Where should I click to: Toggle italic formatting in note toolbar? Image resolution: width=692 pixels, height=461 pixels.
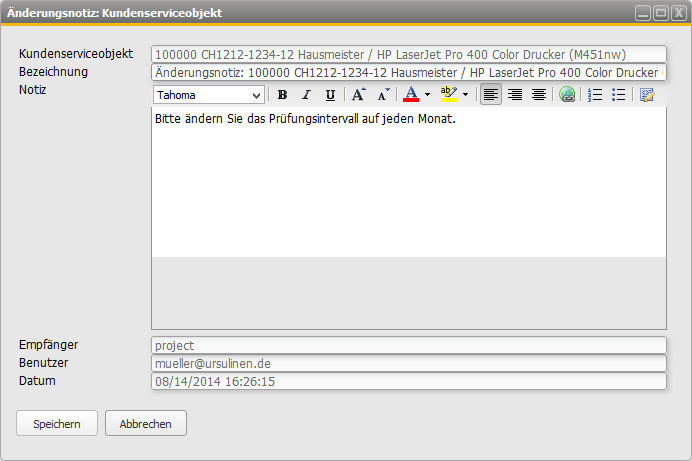[306, 94]
